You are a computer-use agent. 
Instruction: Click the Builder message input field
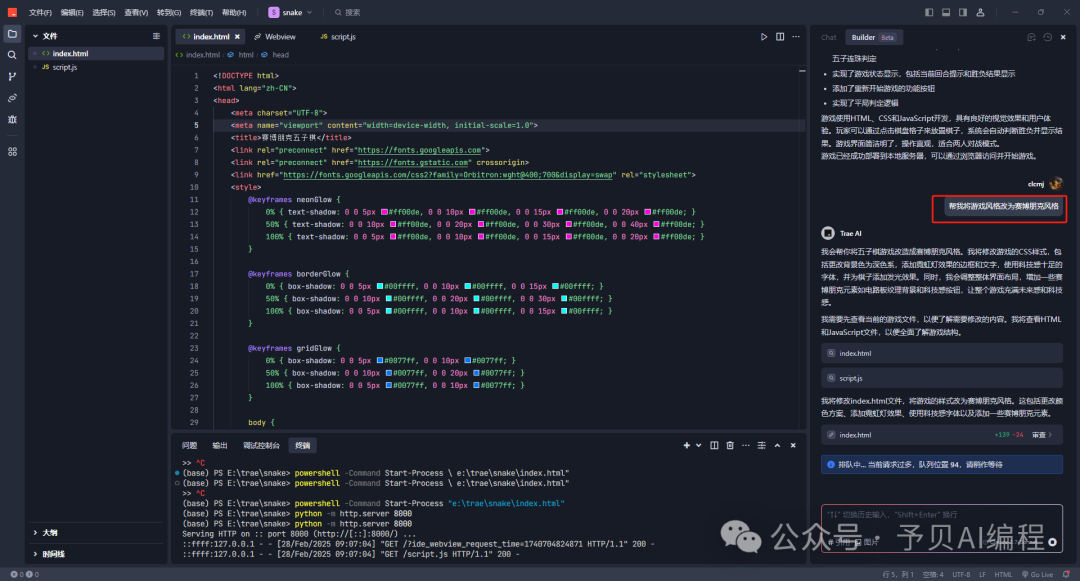point(940,515)
